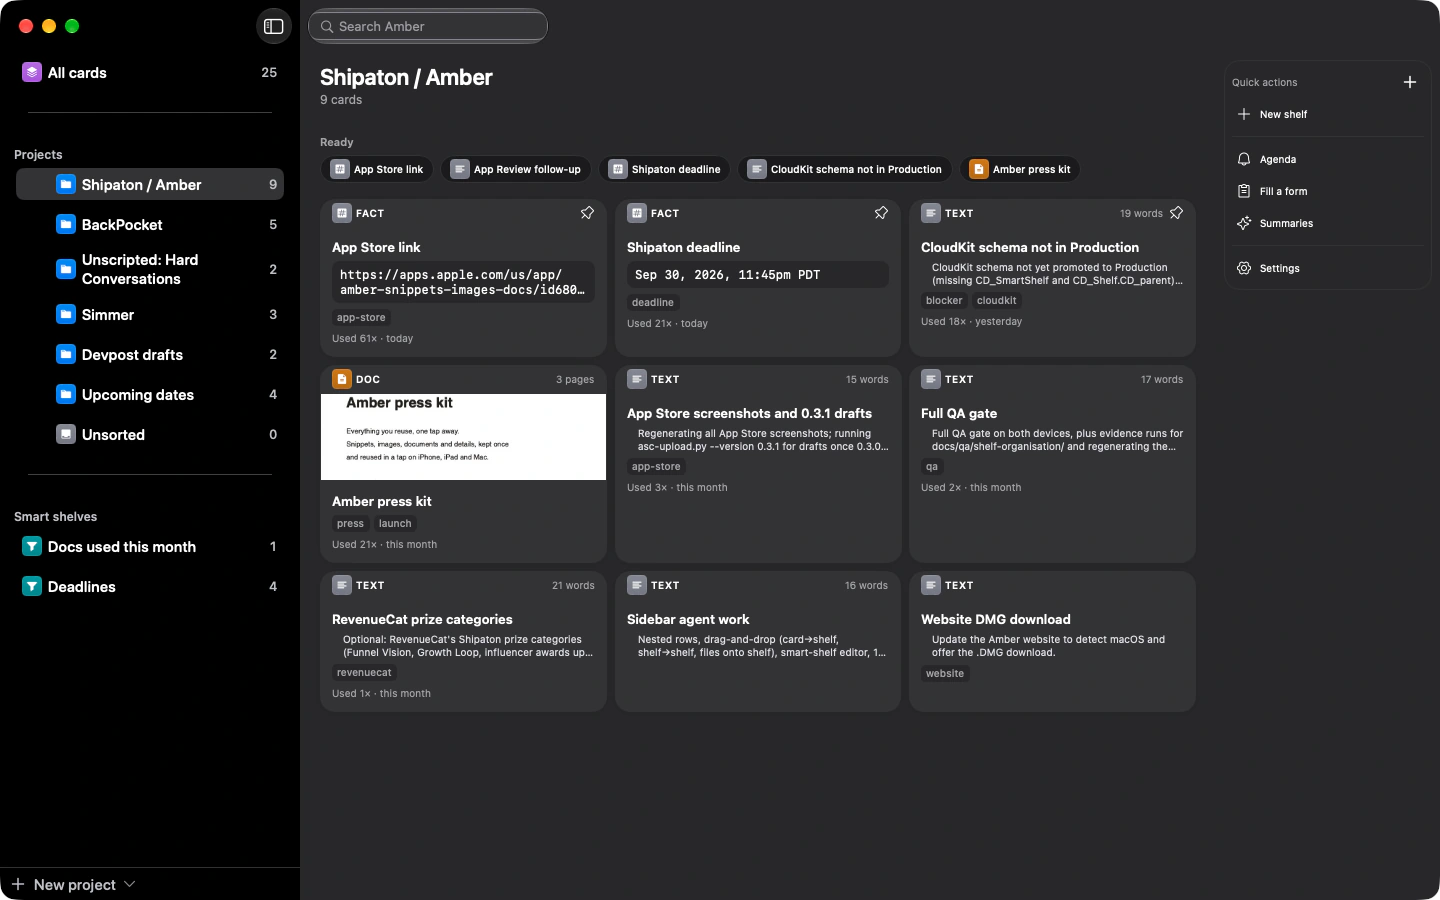Open Settings gear in Quick actions
Screen dimensions: 1440x900
click(x=1326, y=268)
